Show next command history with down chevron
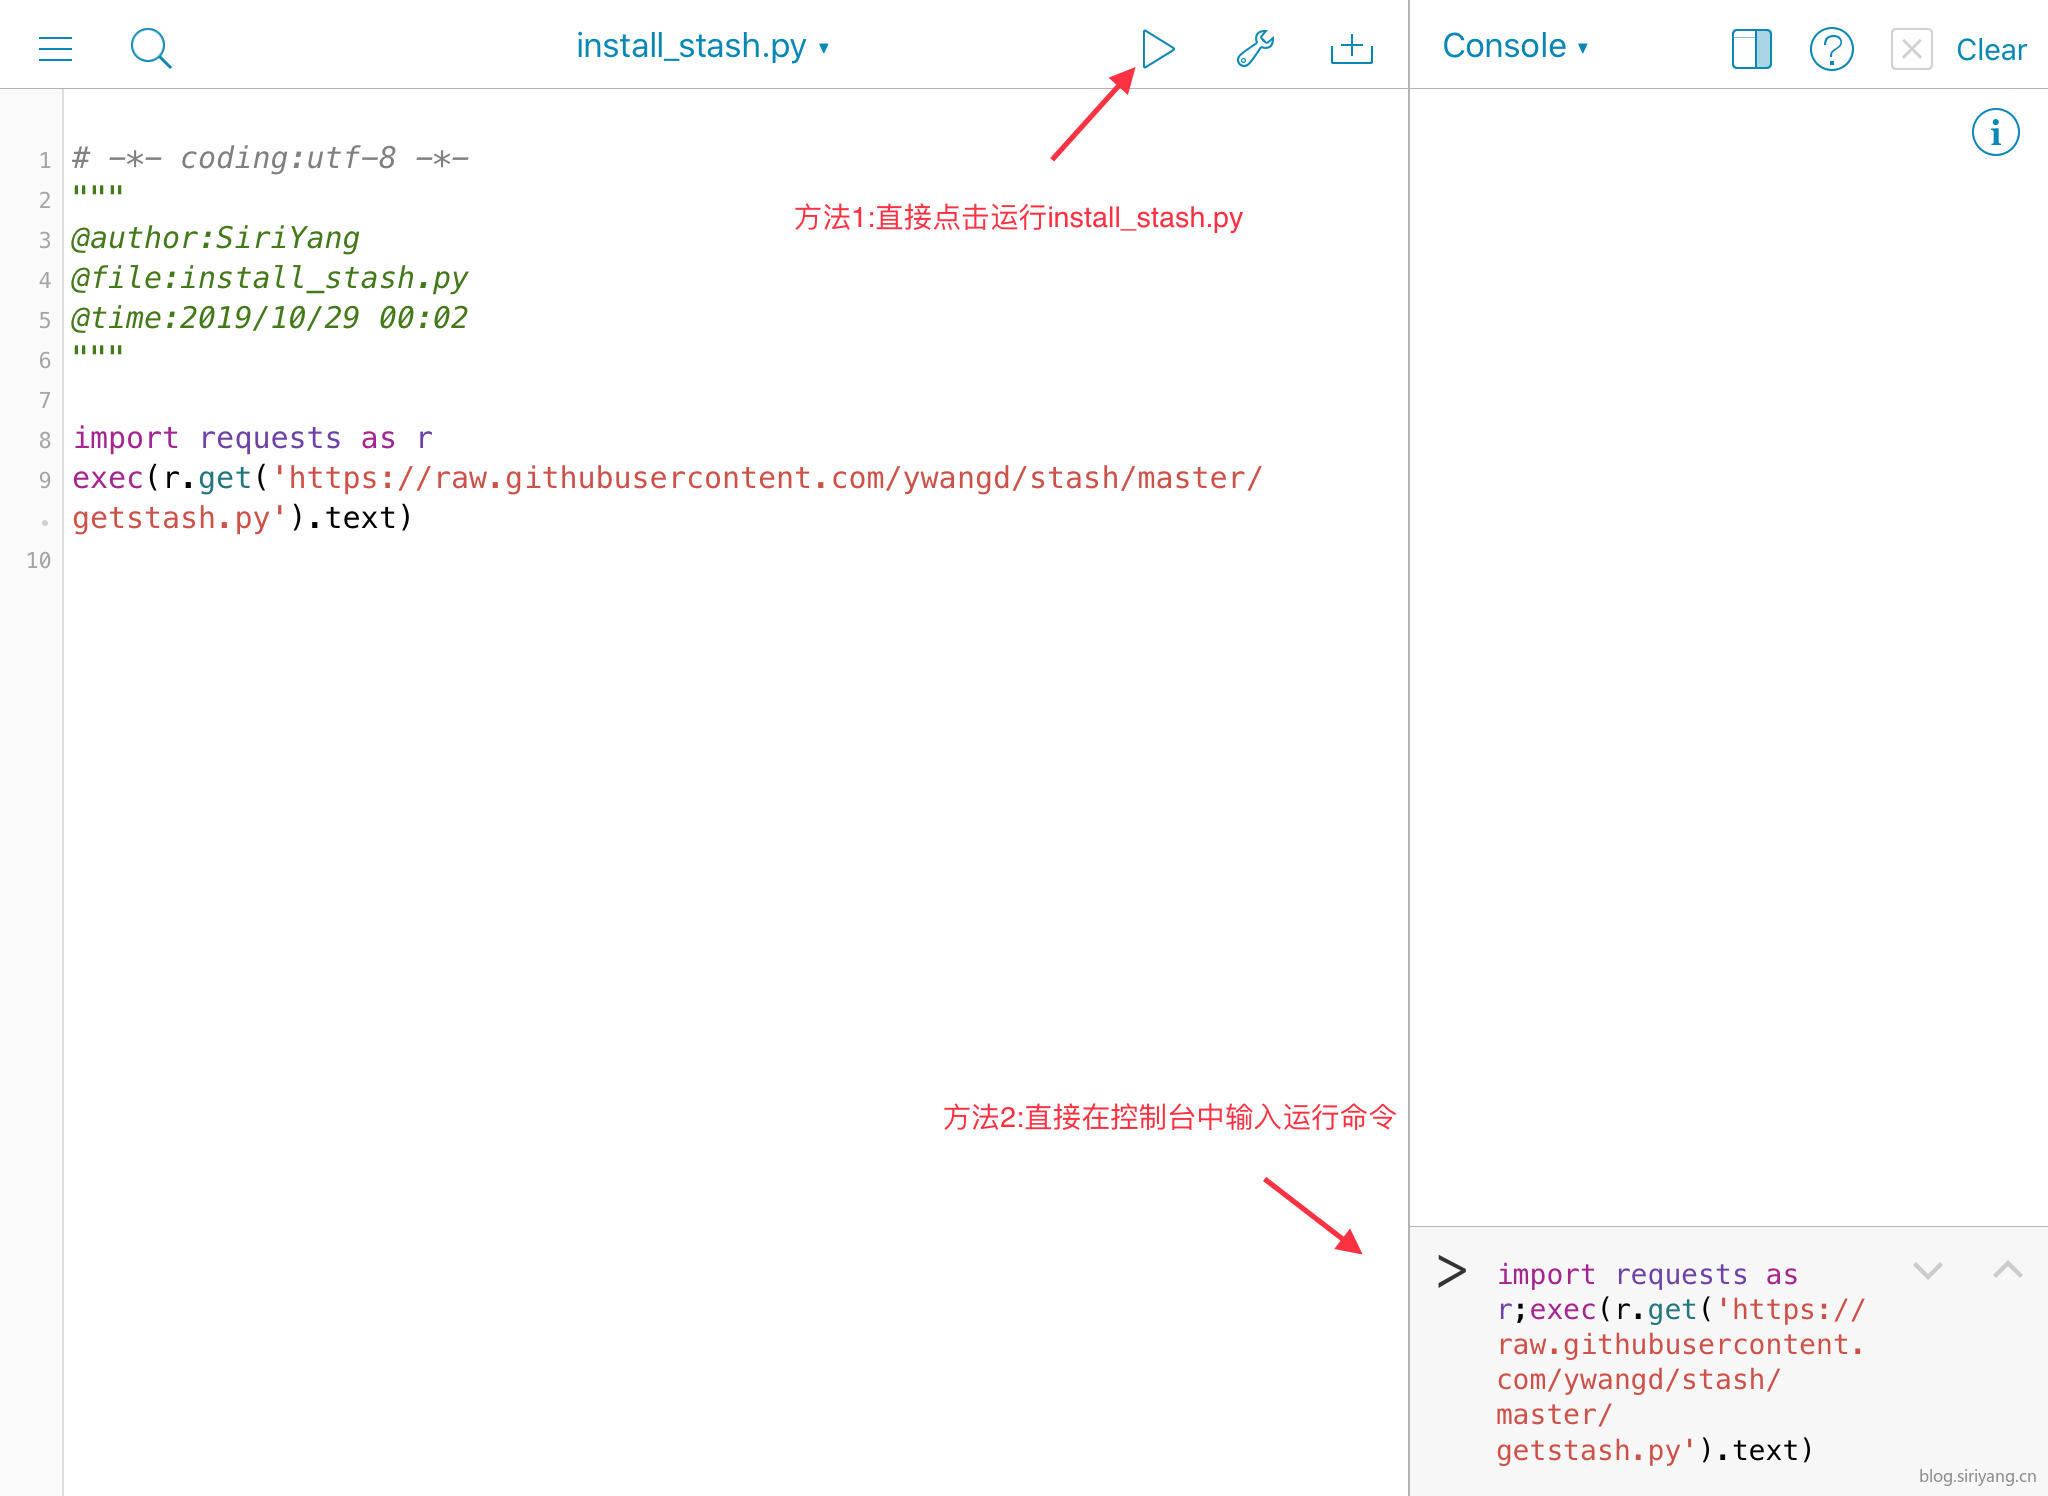This screenshot has width=2048, height=1496. (1927, 1270)
